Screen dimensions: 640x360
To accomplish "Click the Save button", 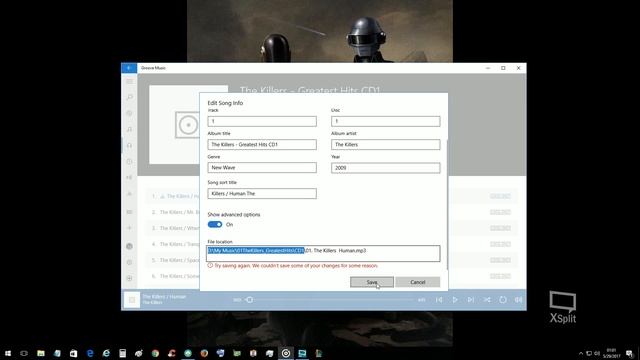I will pos(372,282).
